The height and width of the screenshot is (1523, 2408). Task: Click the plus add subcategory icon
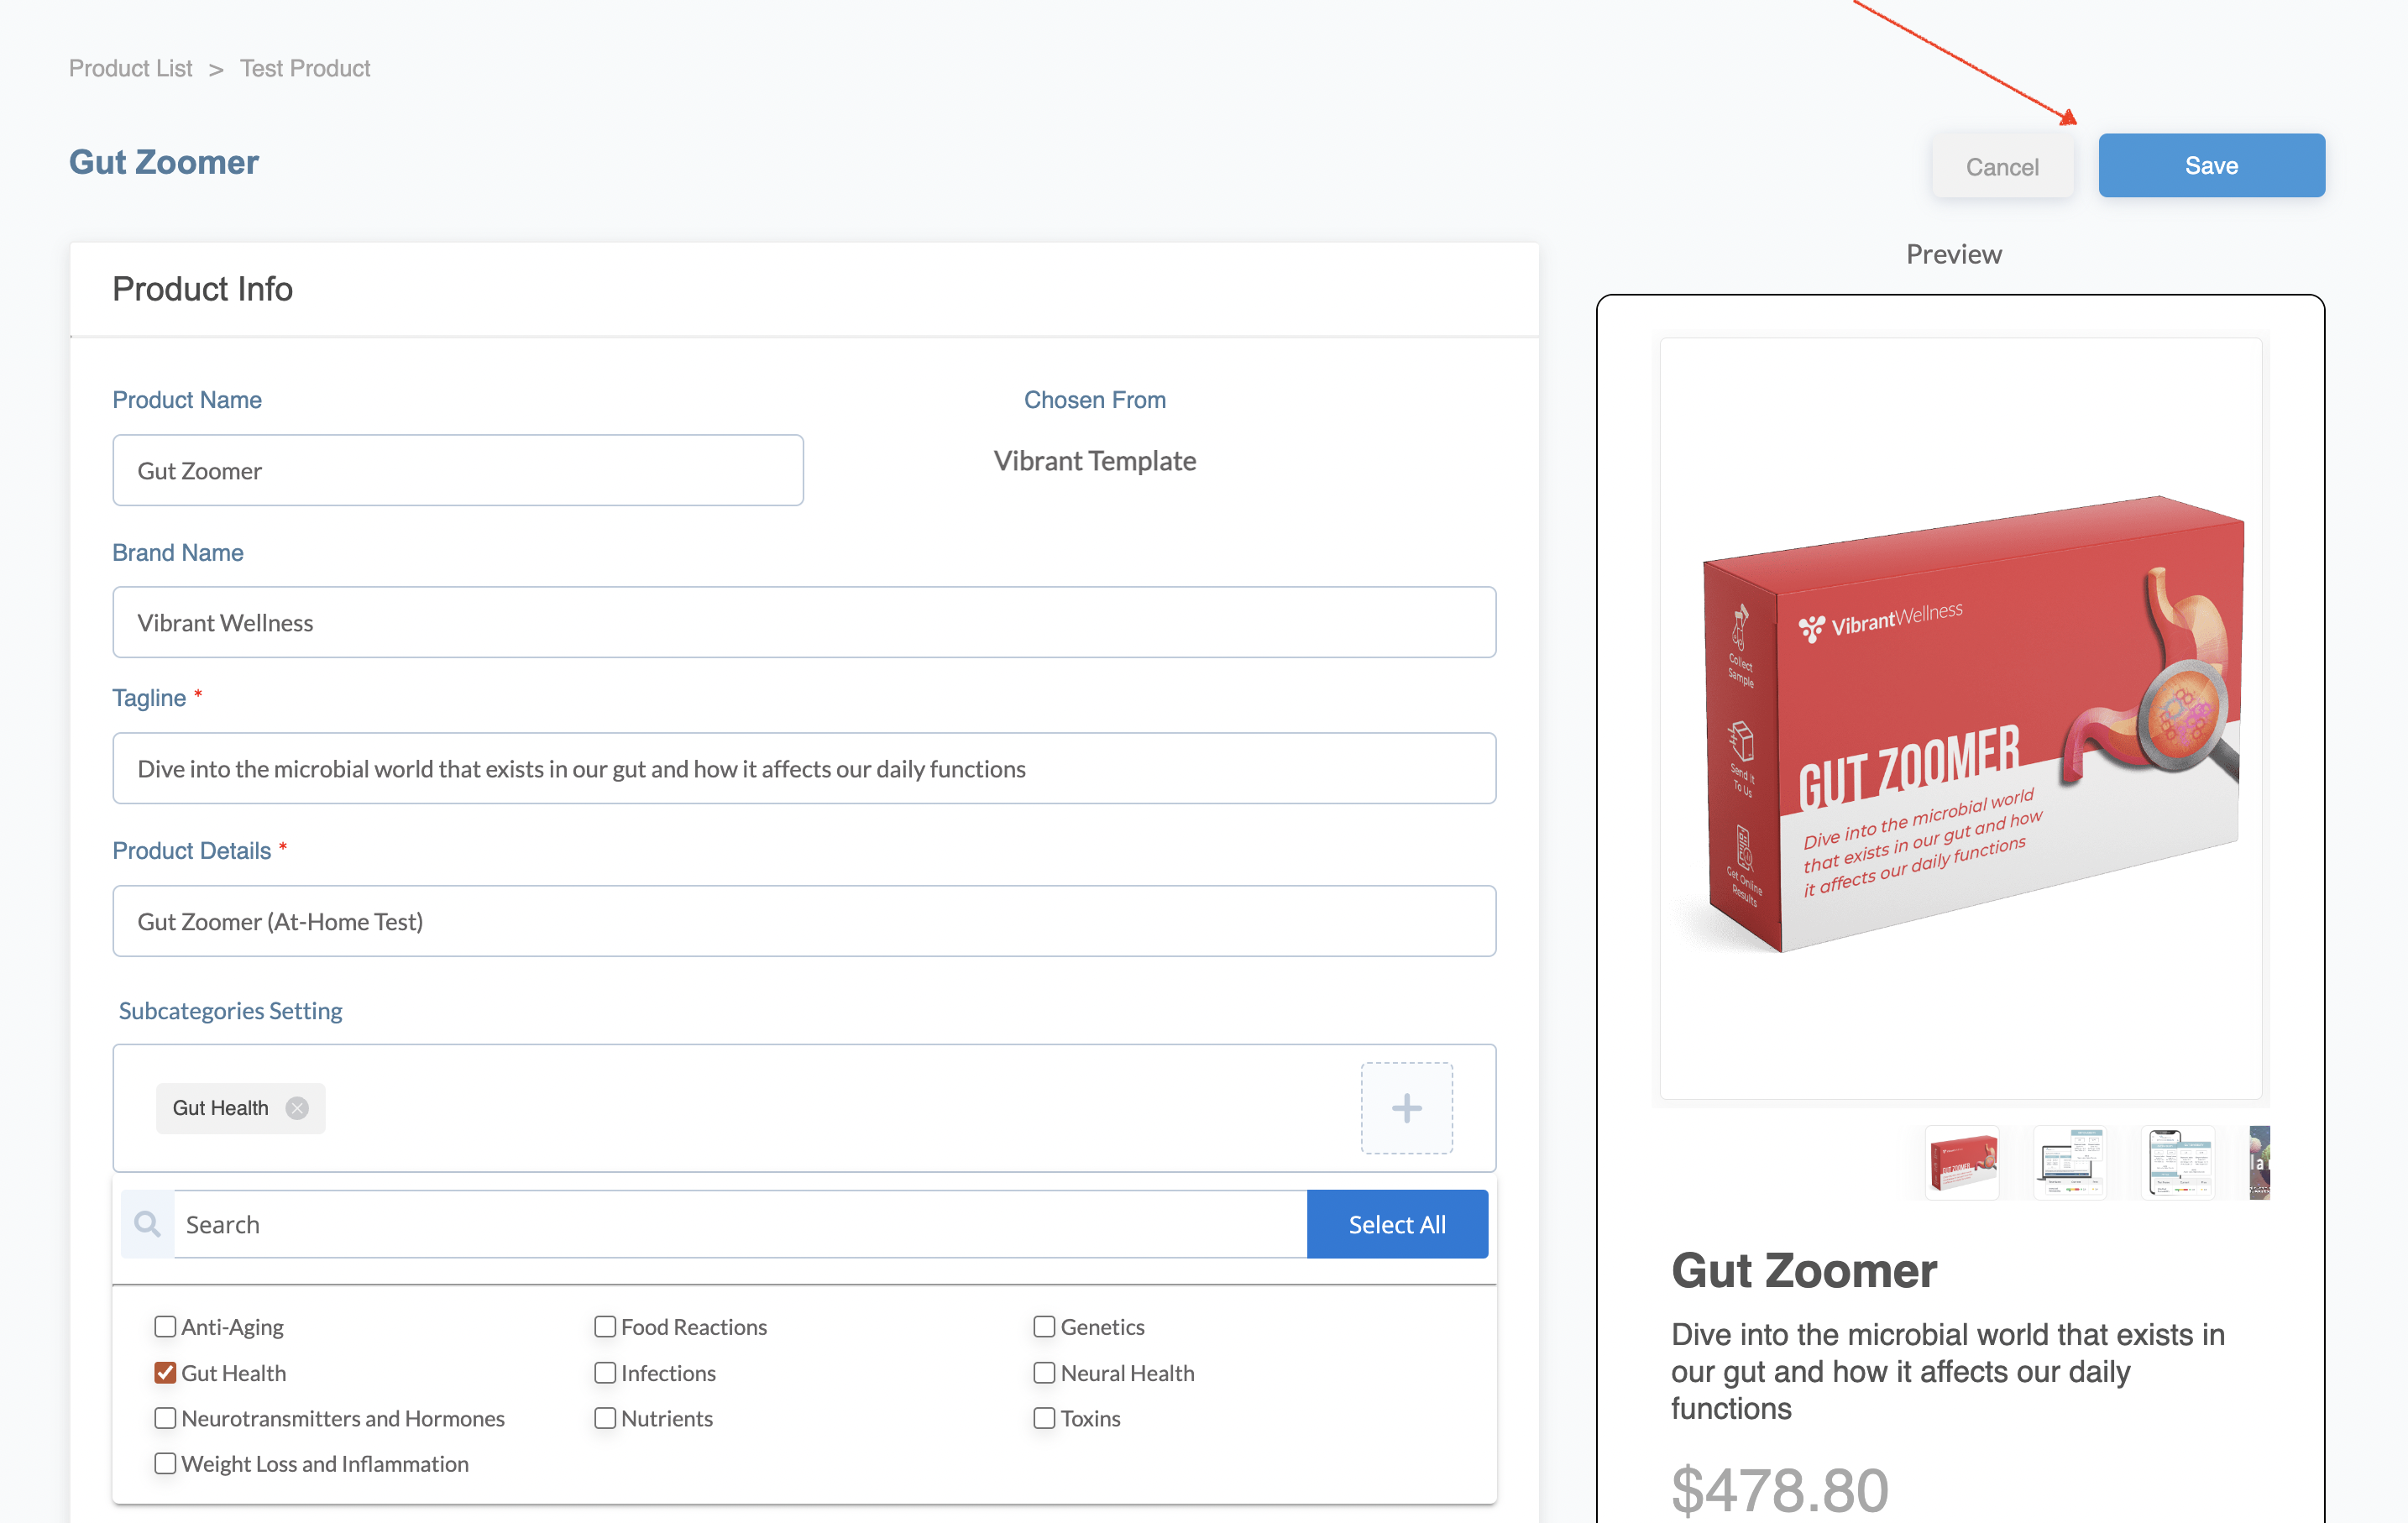tap(1406, 1108)
